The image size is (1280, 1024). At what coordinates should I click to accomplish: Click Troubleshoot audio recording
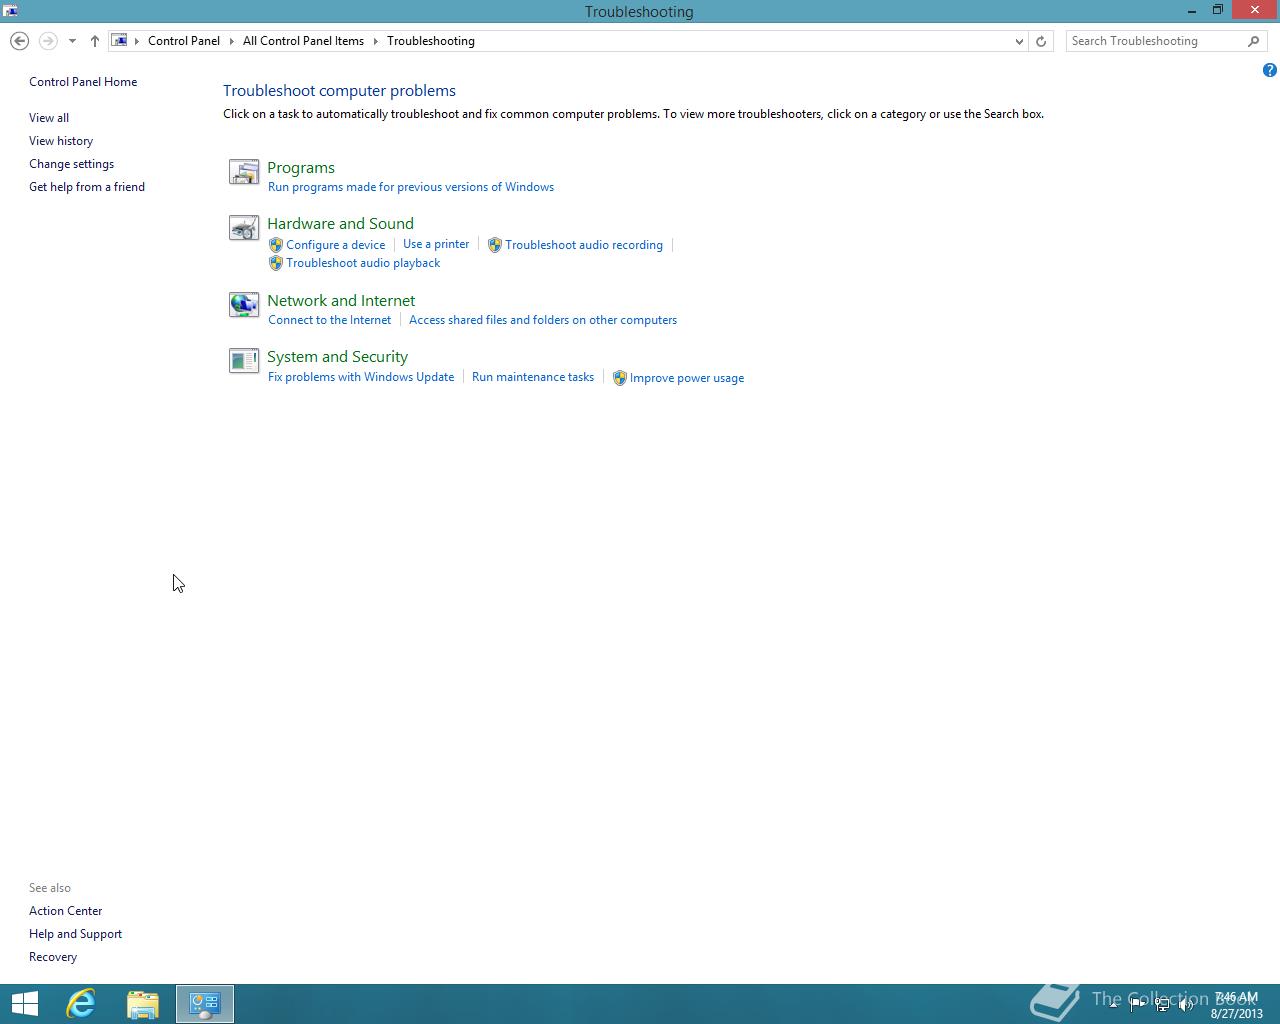pos(584,245)
